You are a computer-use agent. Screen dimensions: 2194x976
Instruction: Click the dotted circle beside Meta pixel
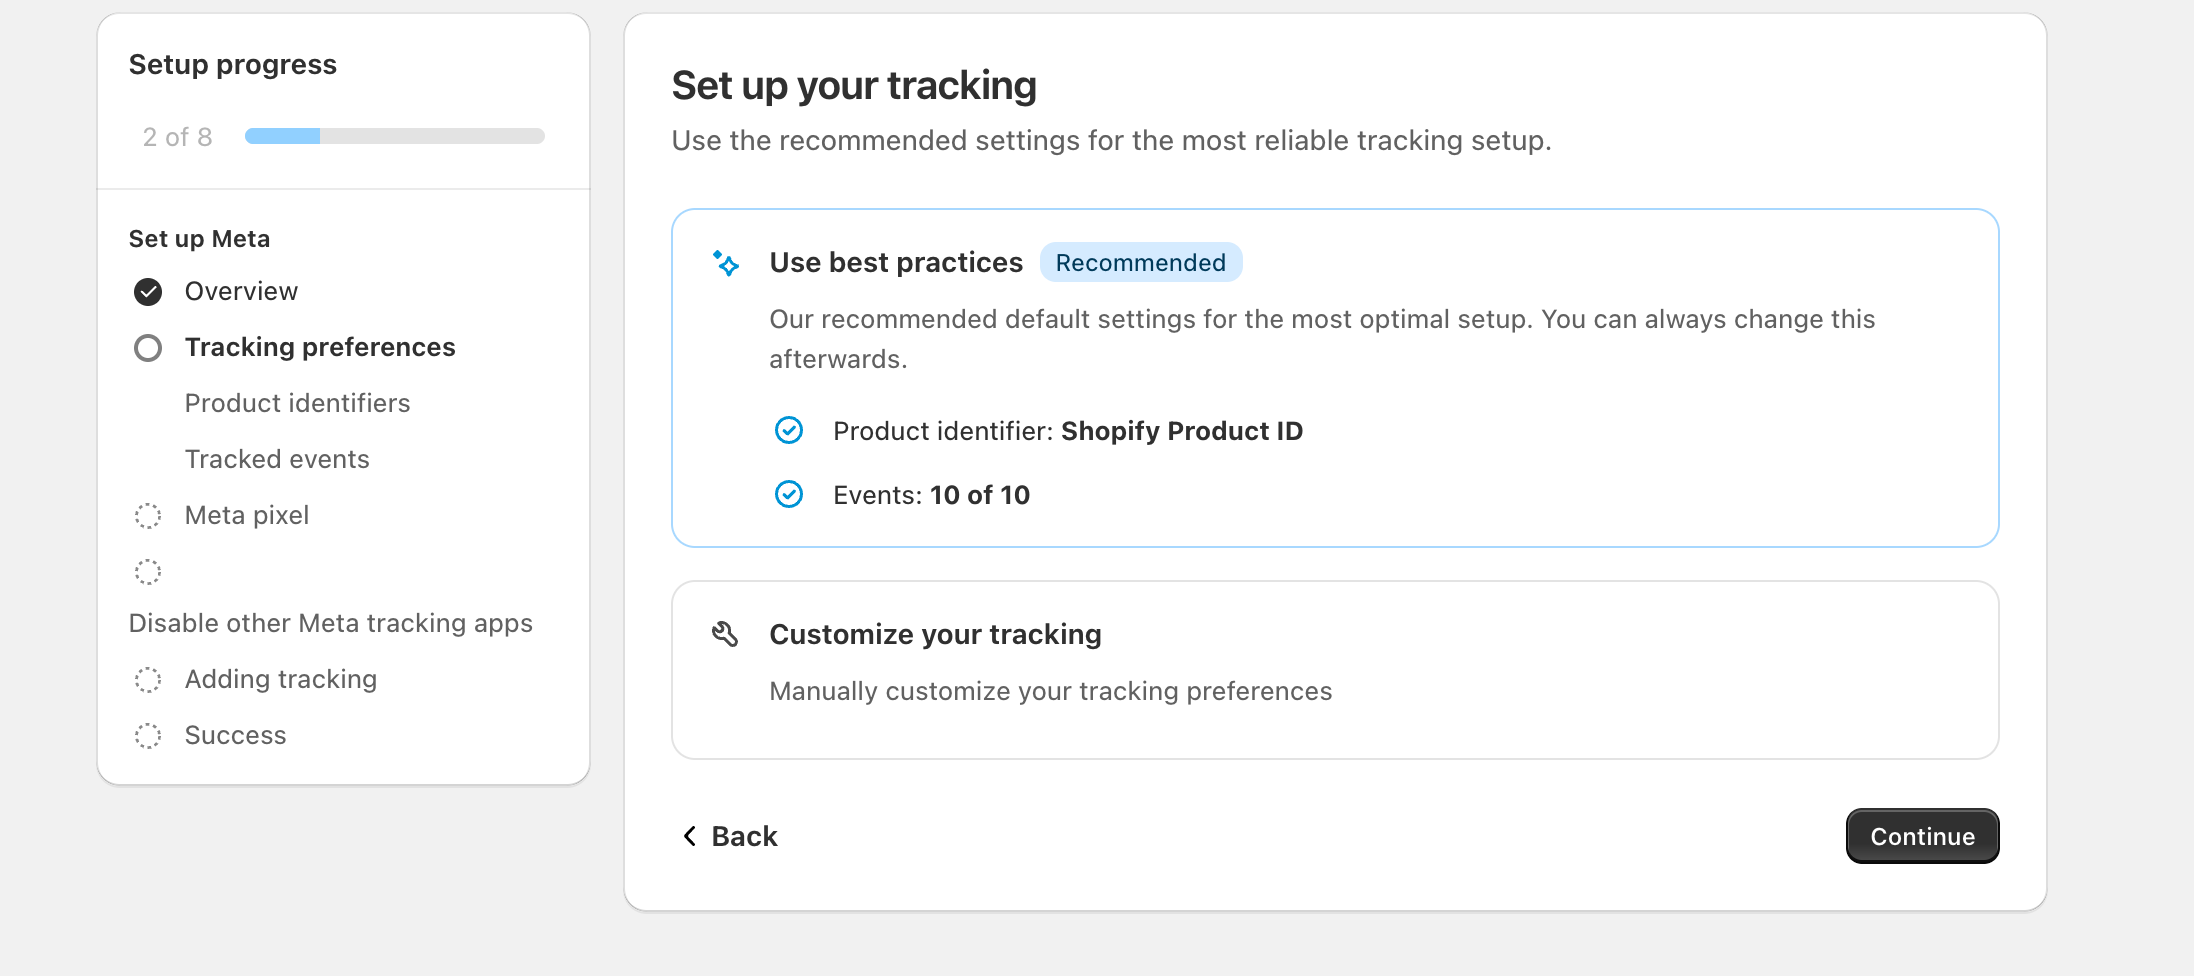point(148,516)
